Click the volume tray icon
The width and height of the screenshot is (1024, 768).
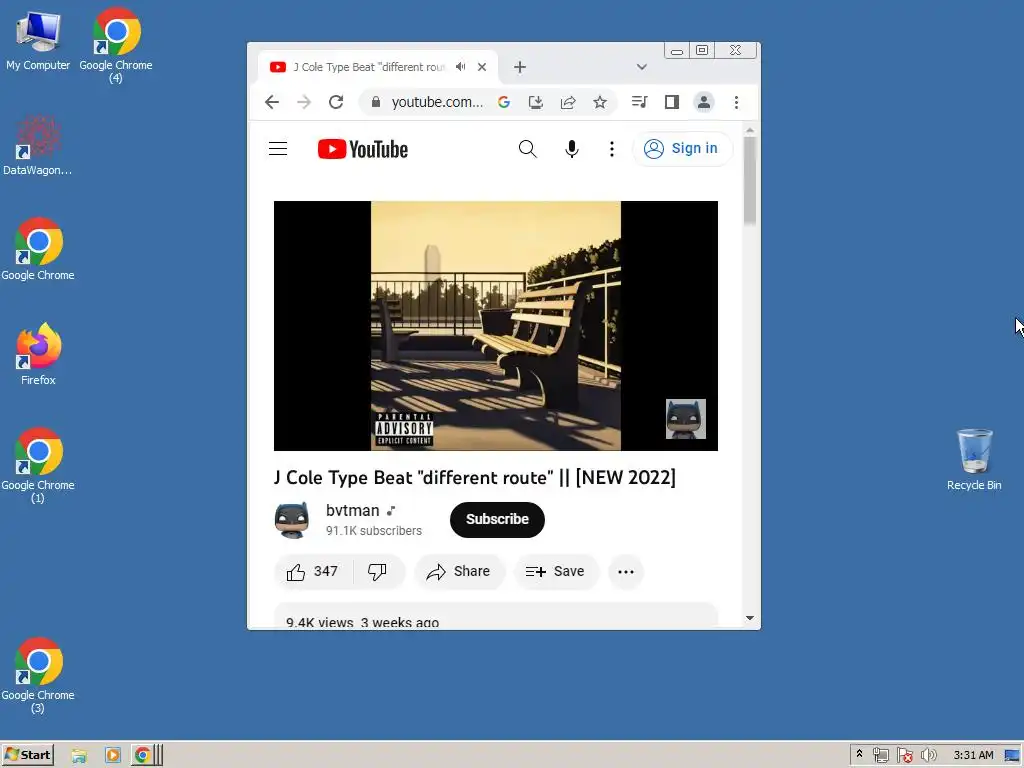click(x=928, y=756)
